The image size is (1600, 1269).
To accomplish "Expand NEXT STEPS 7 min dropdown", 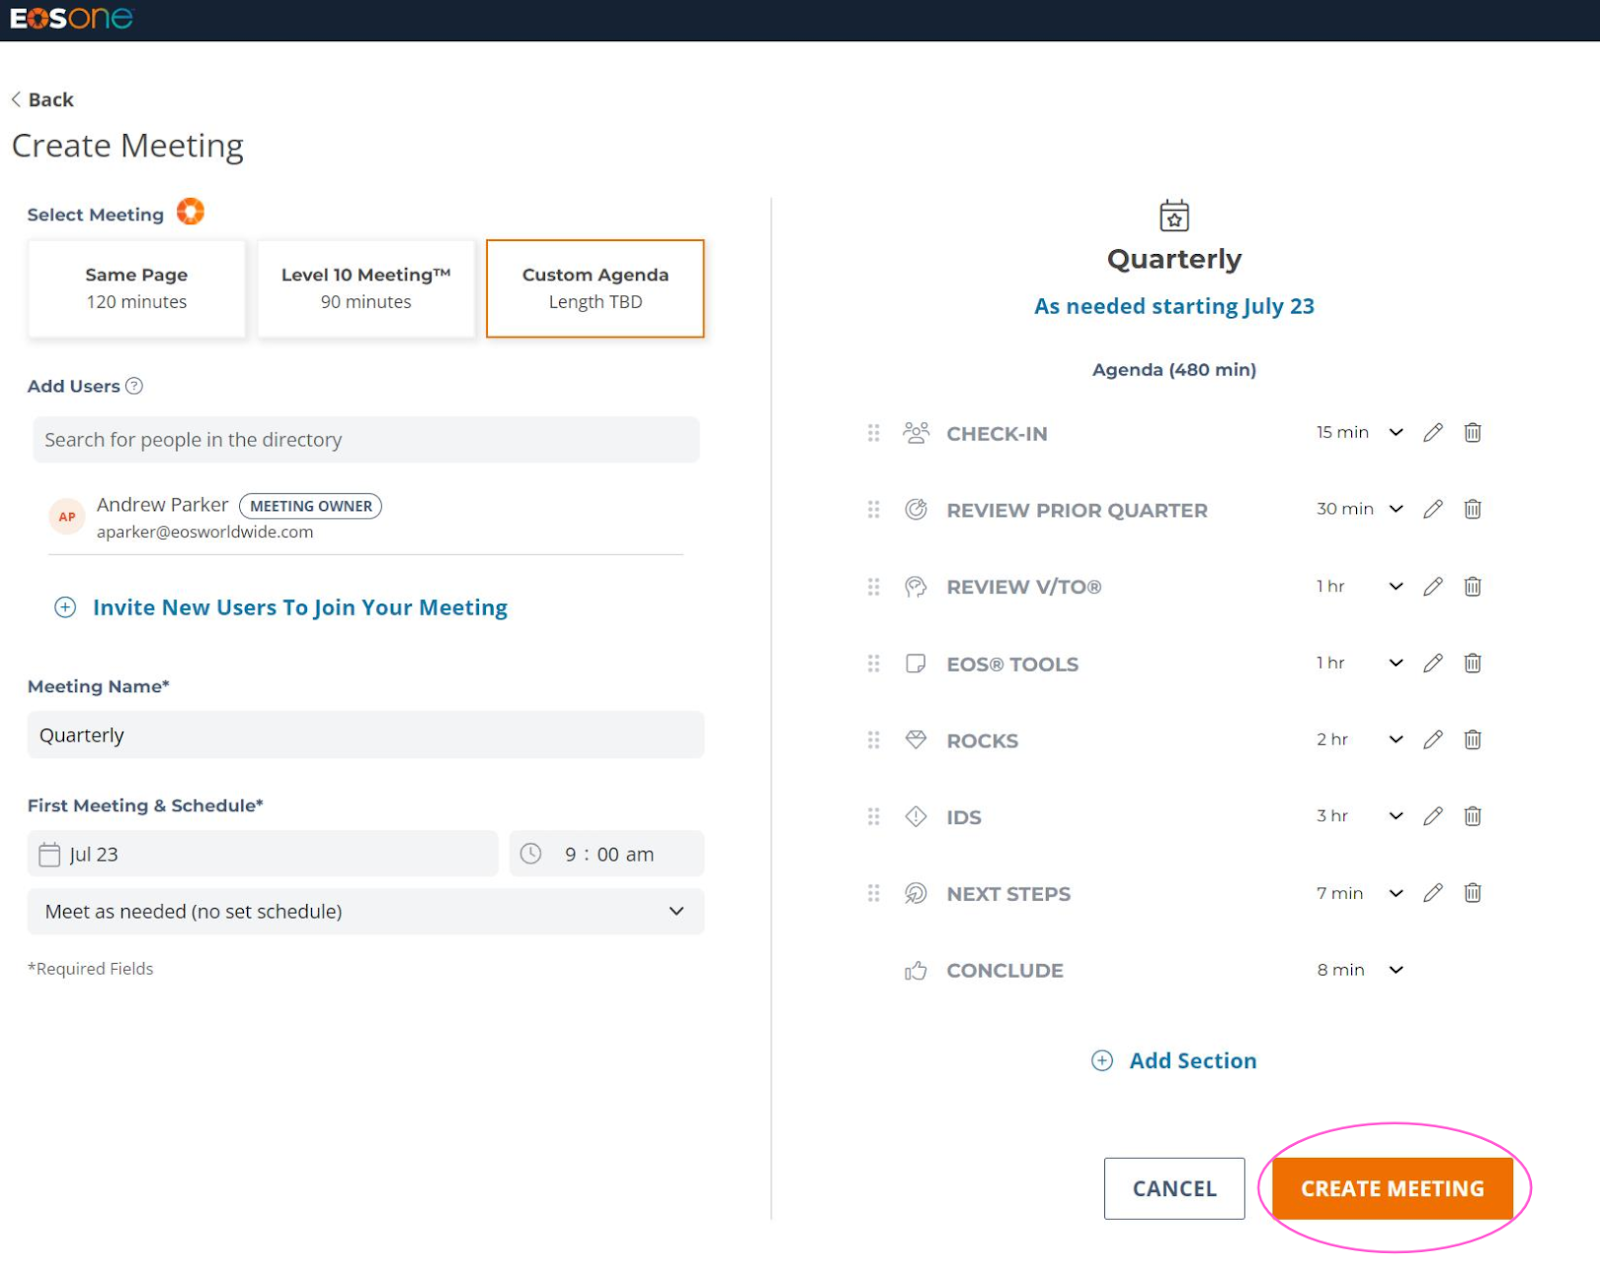I will pyautogui.click(x=1396, y=894).
